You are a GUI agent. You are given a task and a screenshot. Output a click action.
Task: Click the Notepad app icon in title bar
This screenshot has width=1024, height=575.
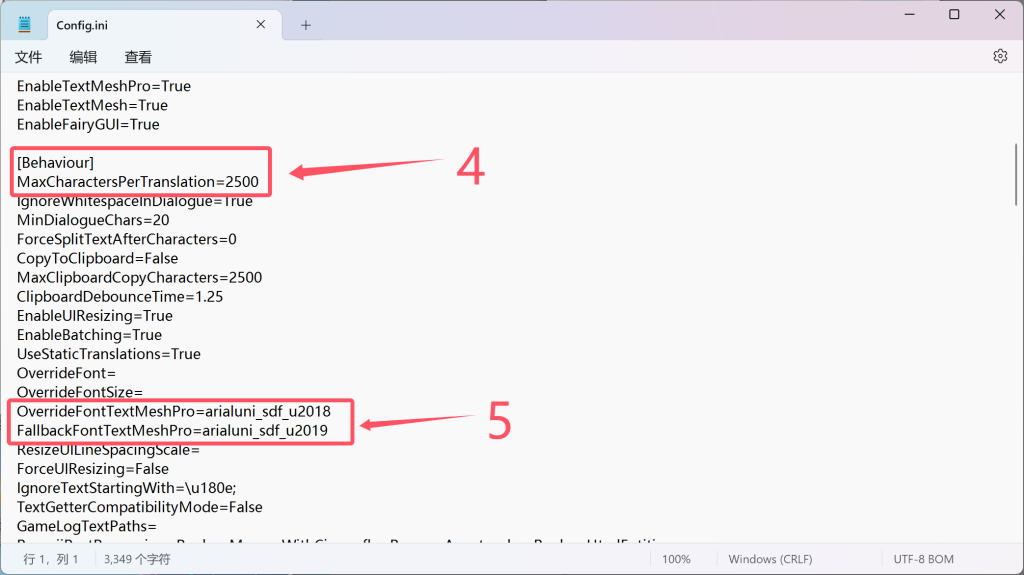click(x=24, y=24)
